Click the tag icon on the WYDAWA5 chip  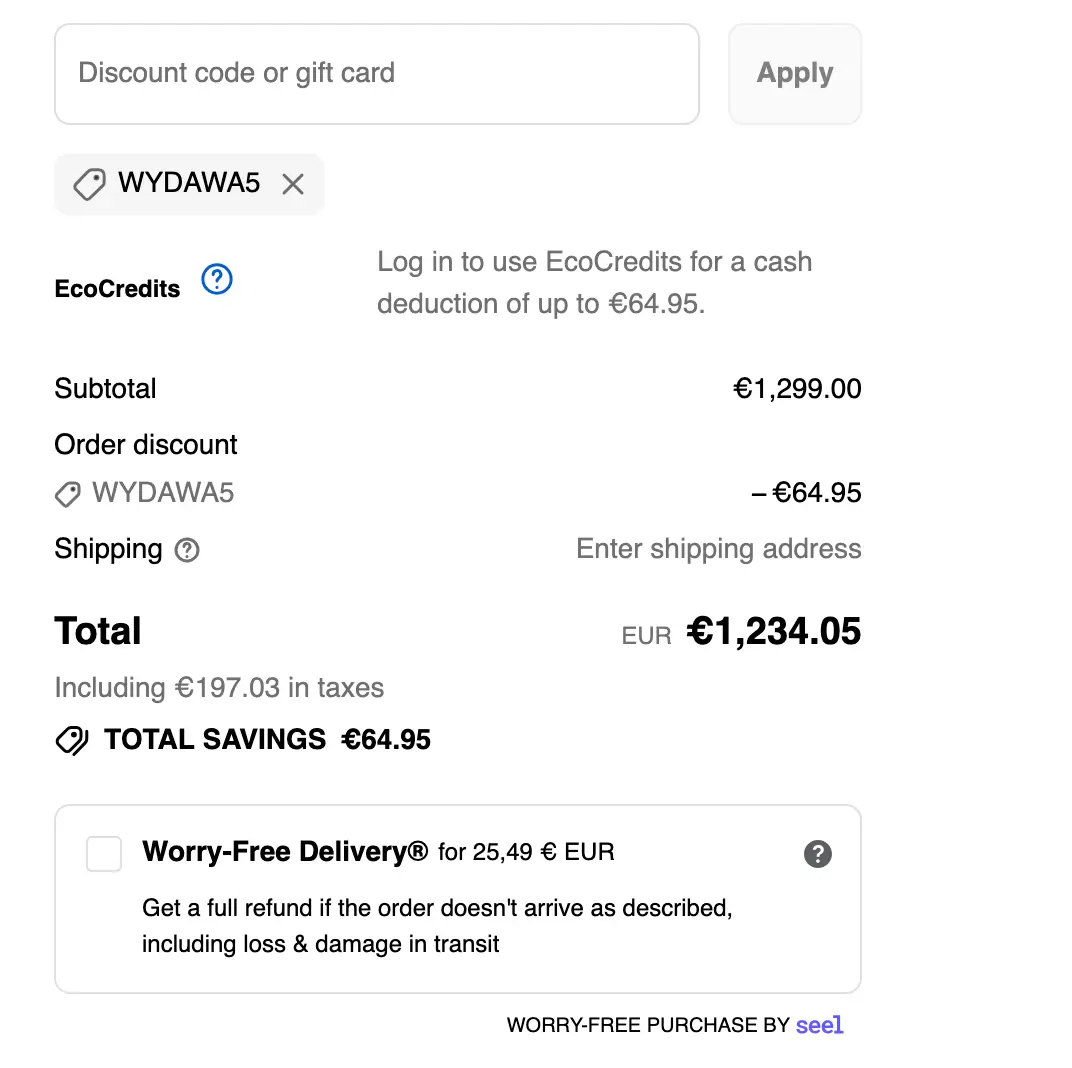pos(89,184)
